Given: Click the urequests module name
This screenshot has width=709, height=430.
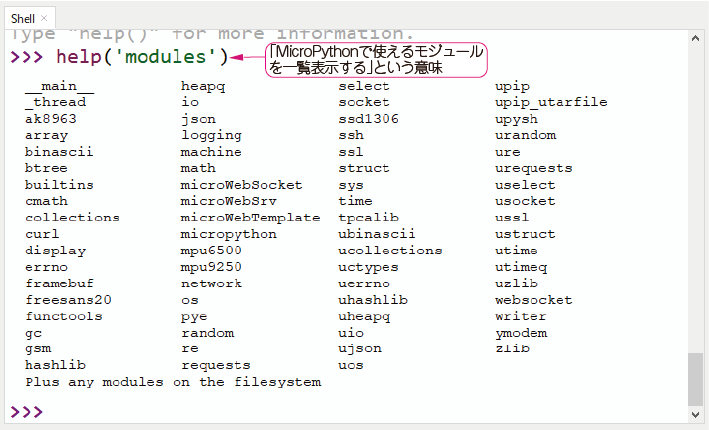Looking at the screenshot, I should (534, 168).
